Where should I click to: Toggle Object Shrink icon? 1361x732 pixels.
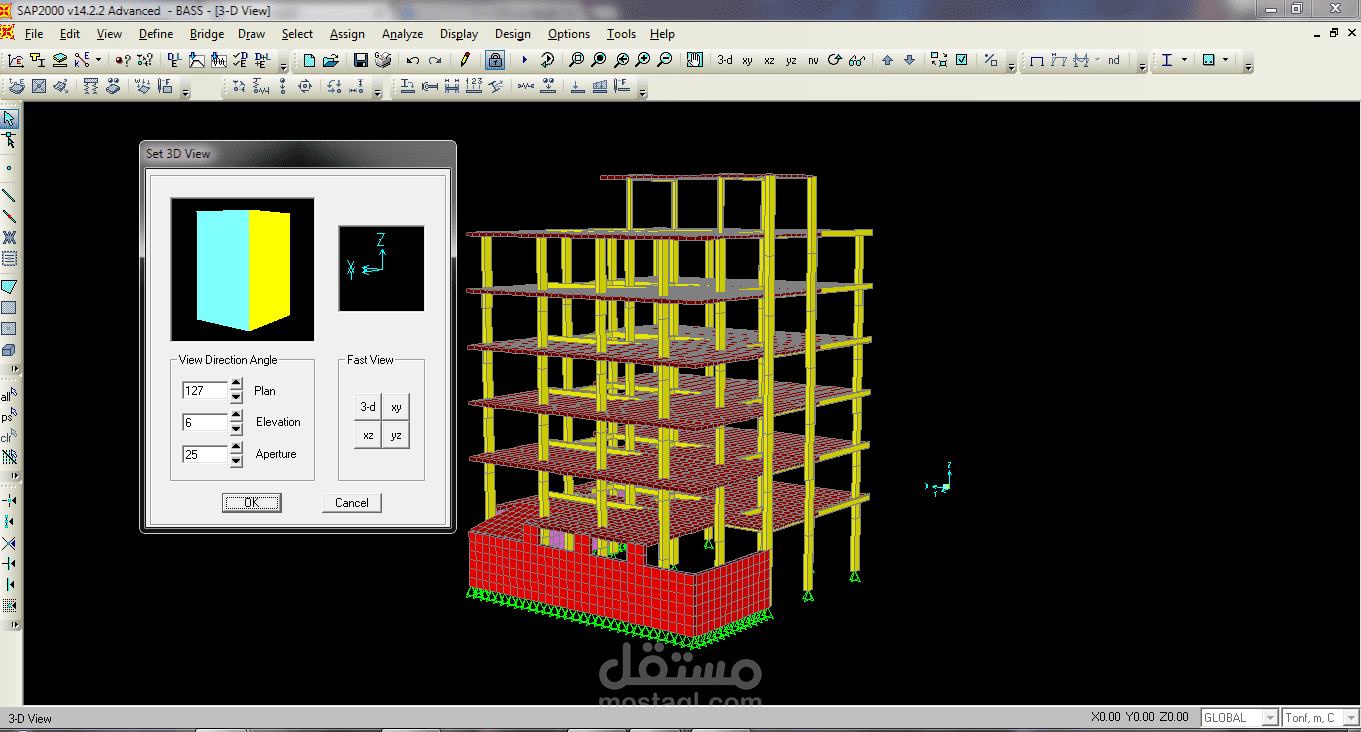[939, 60]
